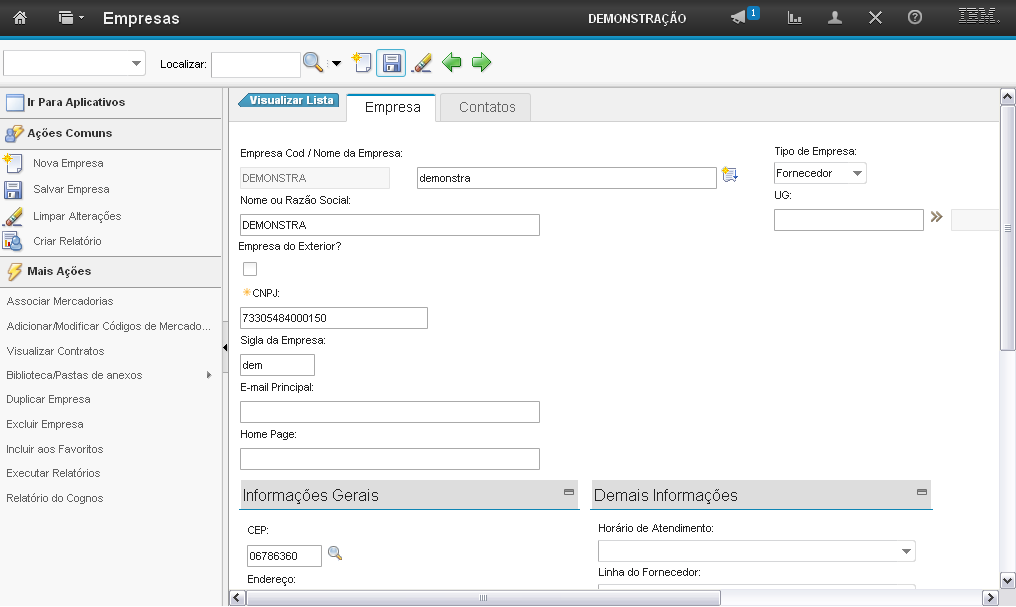Click the new record toolbar icon

coord(361,63)
